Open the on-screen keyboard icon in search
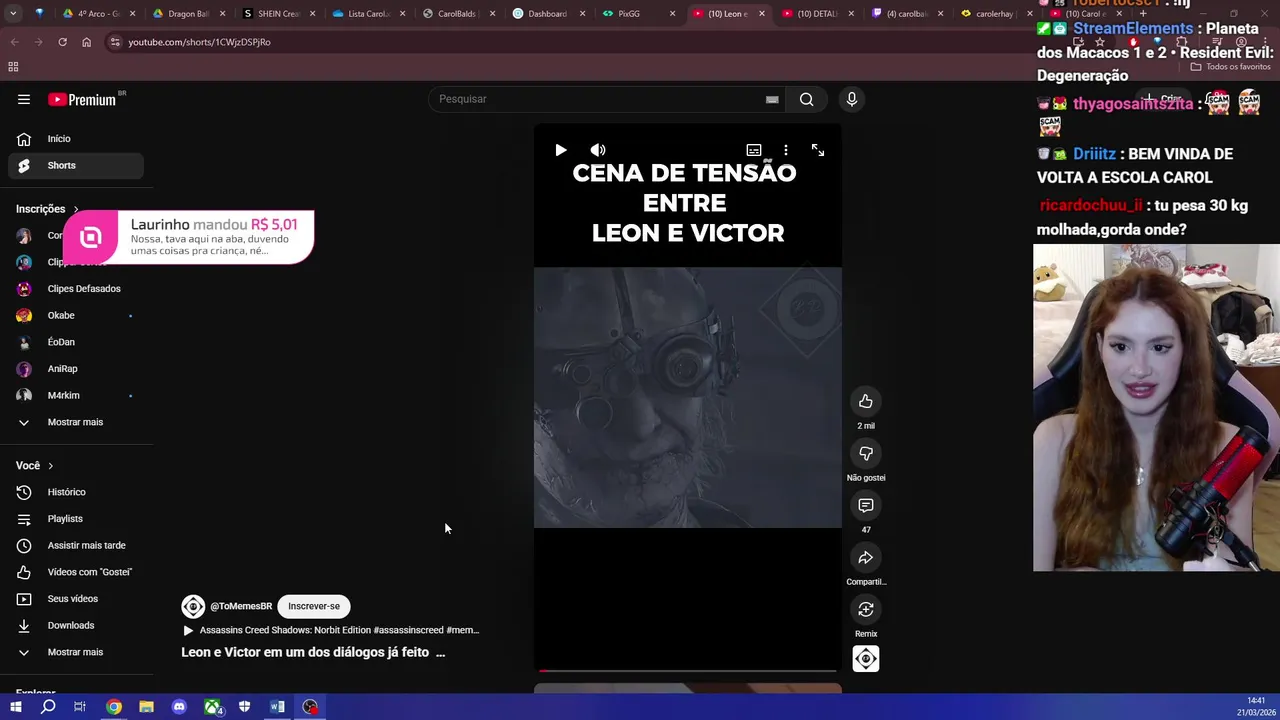1280x720 pixels. pyautogui.click(x=772, y=99)
